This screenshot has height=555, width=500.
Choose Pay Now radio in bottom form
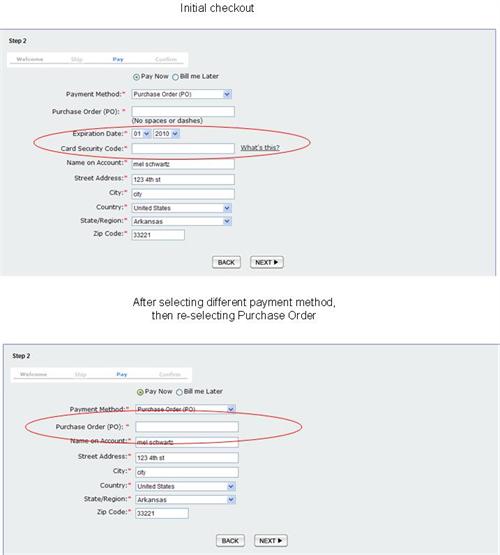[140, 392]
